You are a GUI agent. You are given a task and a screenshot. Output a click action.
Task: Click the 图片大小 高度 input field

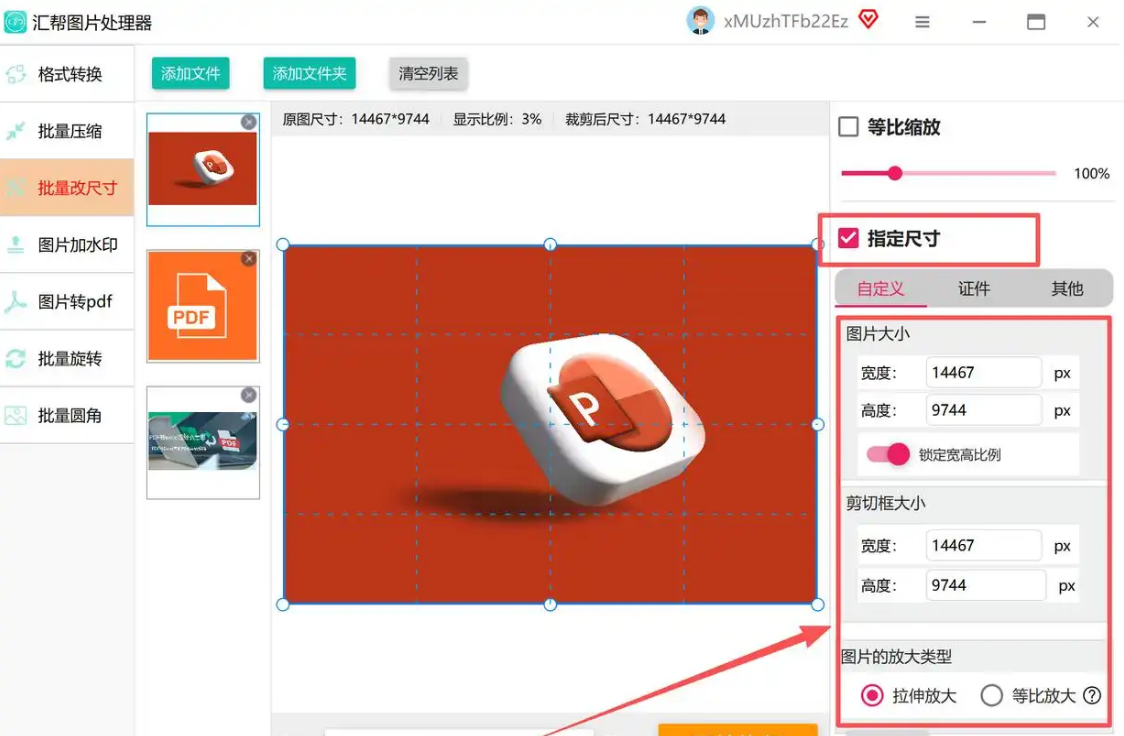point(984,410)
